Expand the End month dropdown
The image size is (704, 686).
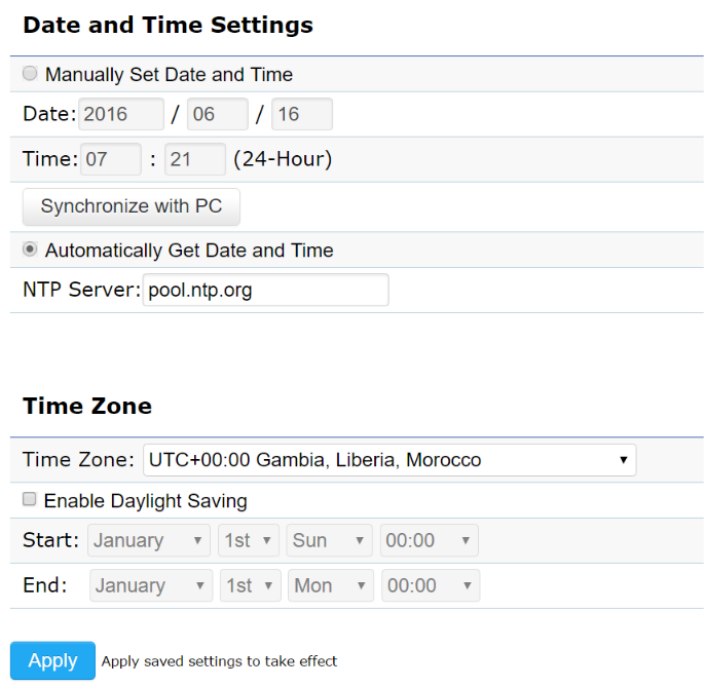[x=151, y=586]
